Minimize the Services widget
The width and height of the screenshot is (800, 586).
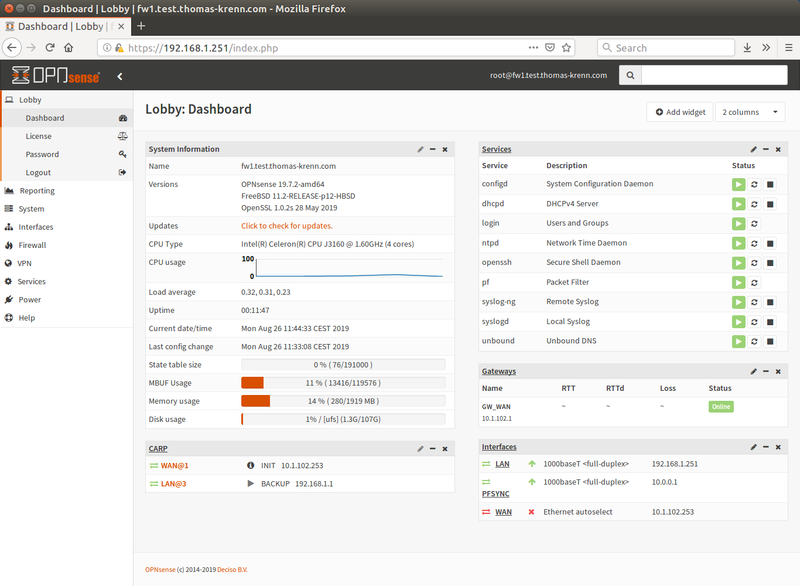[x=766, y=149]
